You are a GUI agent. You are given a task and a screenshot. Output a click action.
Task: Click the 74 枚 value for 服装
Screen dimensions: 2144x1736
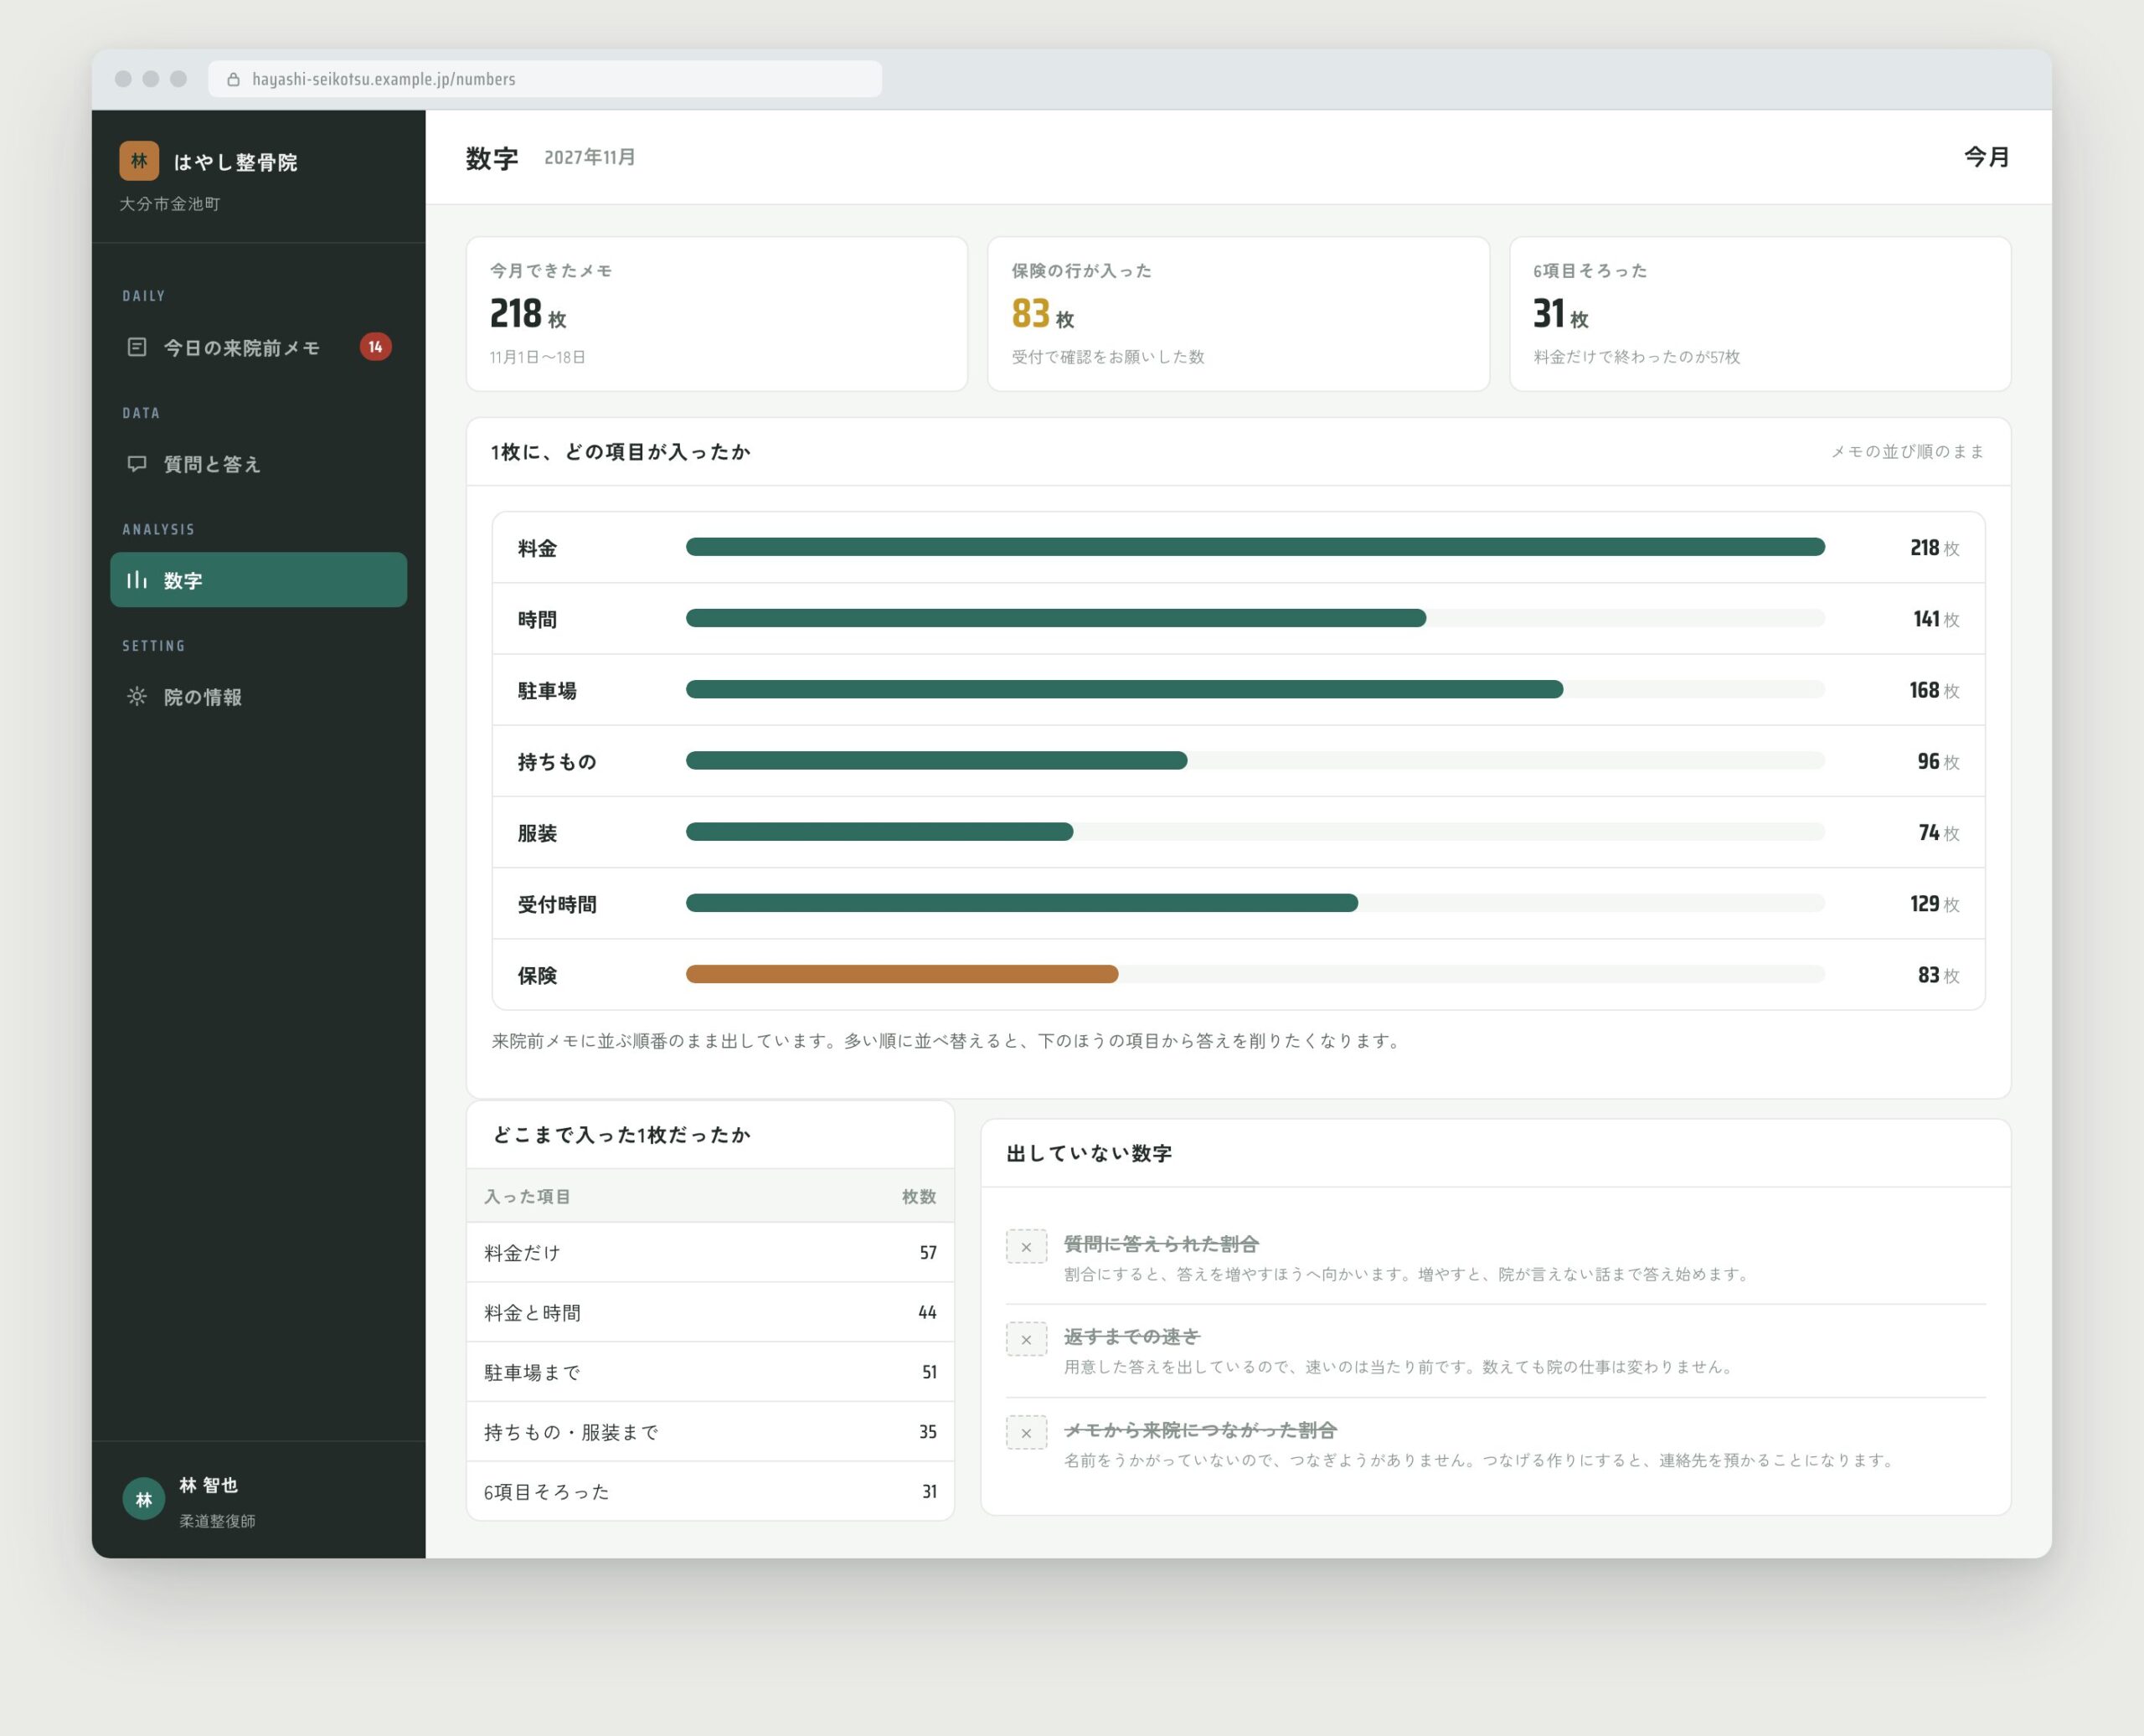click(x=1938, y=833)
